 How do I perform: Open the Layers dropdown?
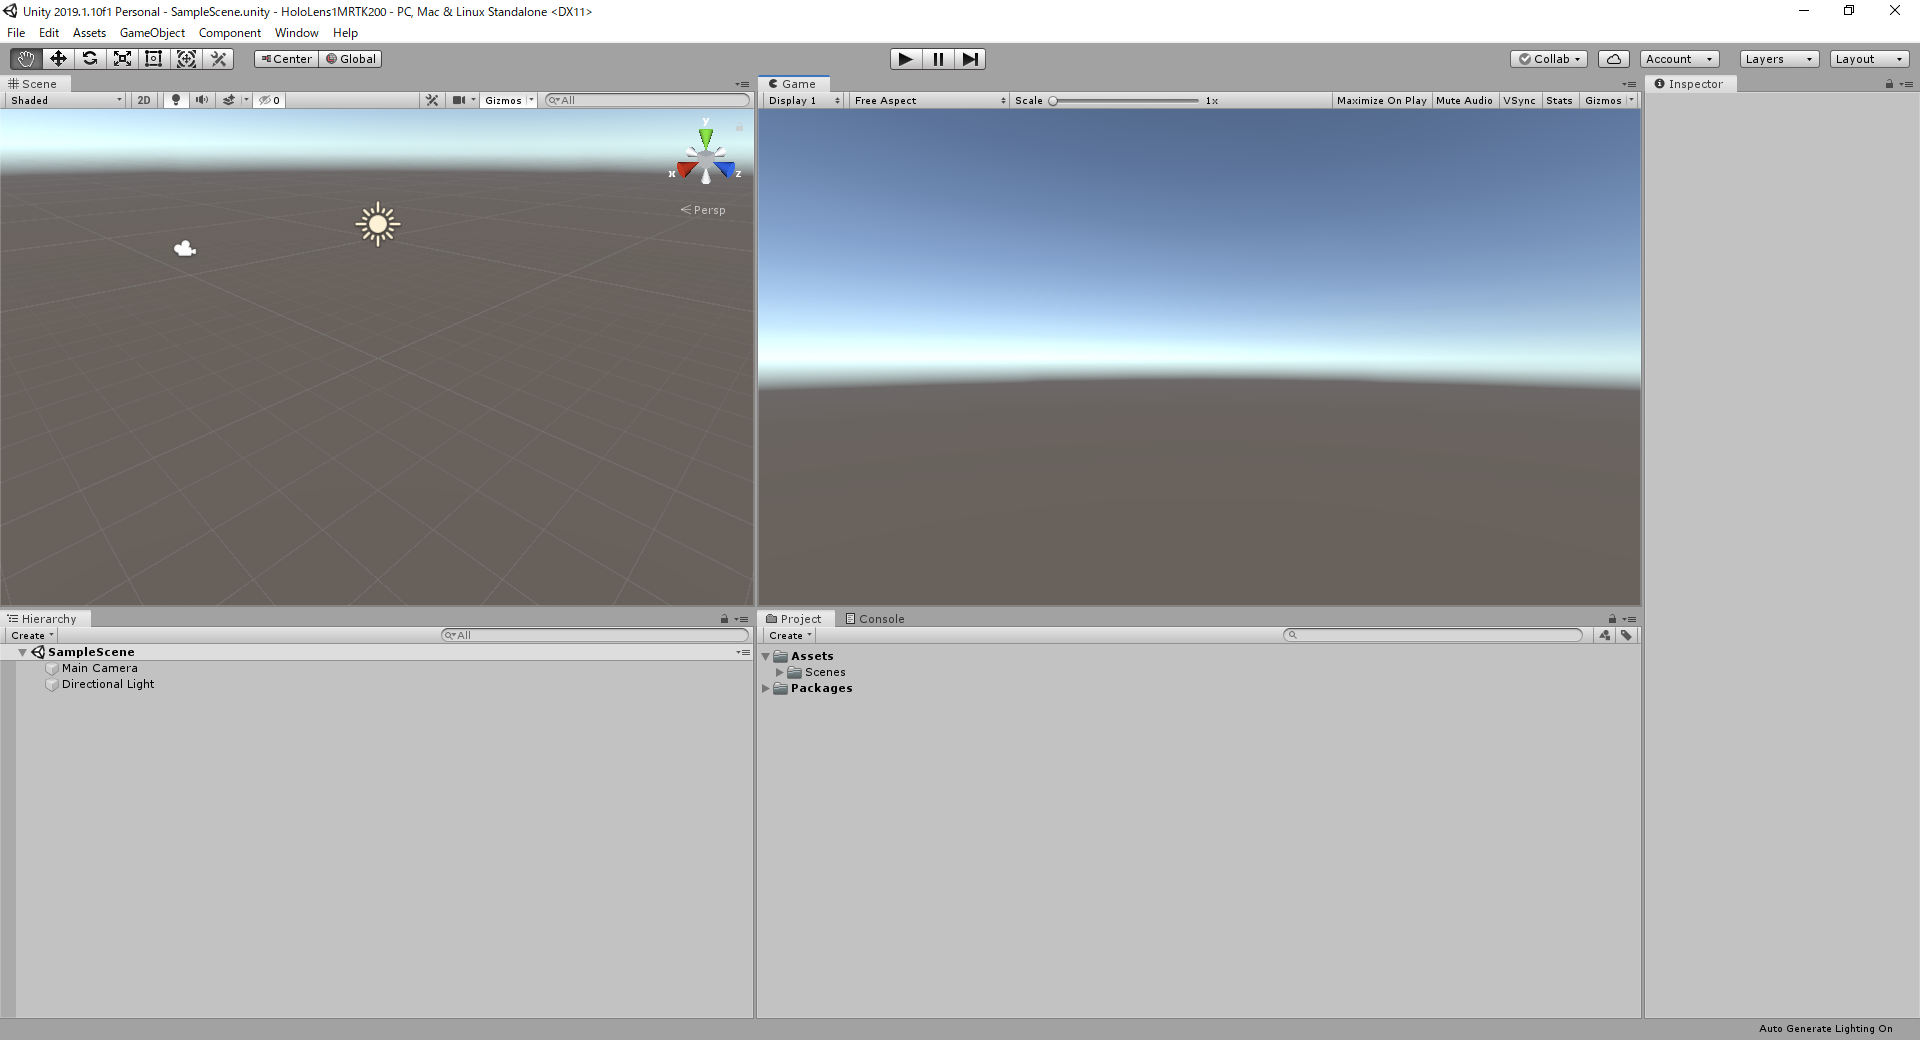1779,59
